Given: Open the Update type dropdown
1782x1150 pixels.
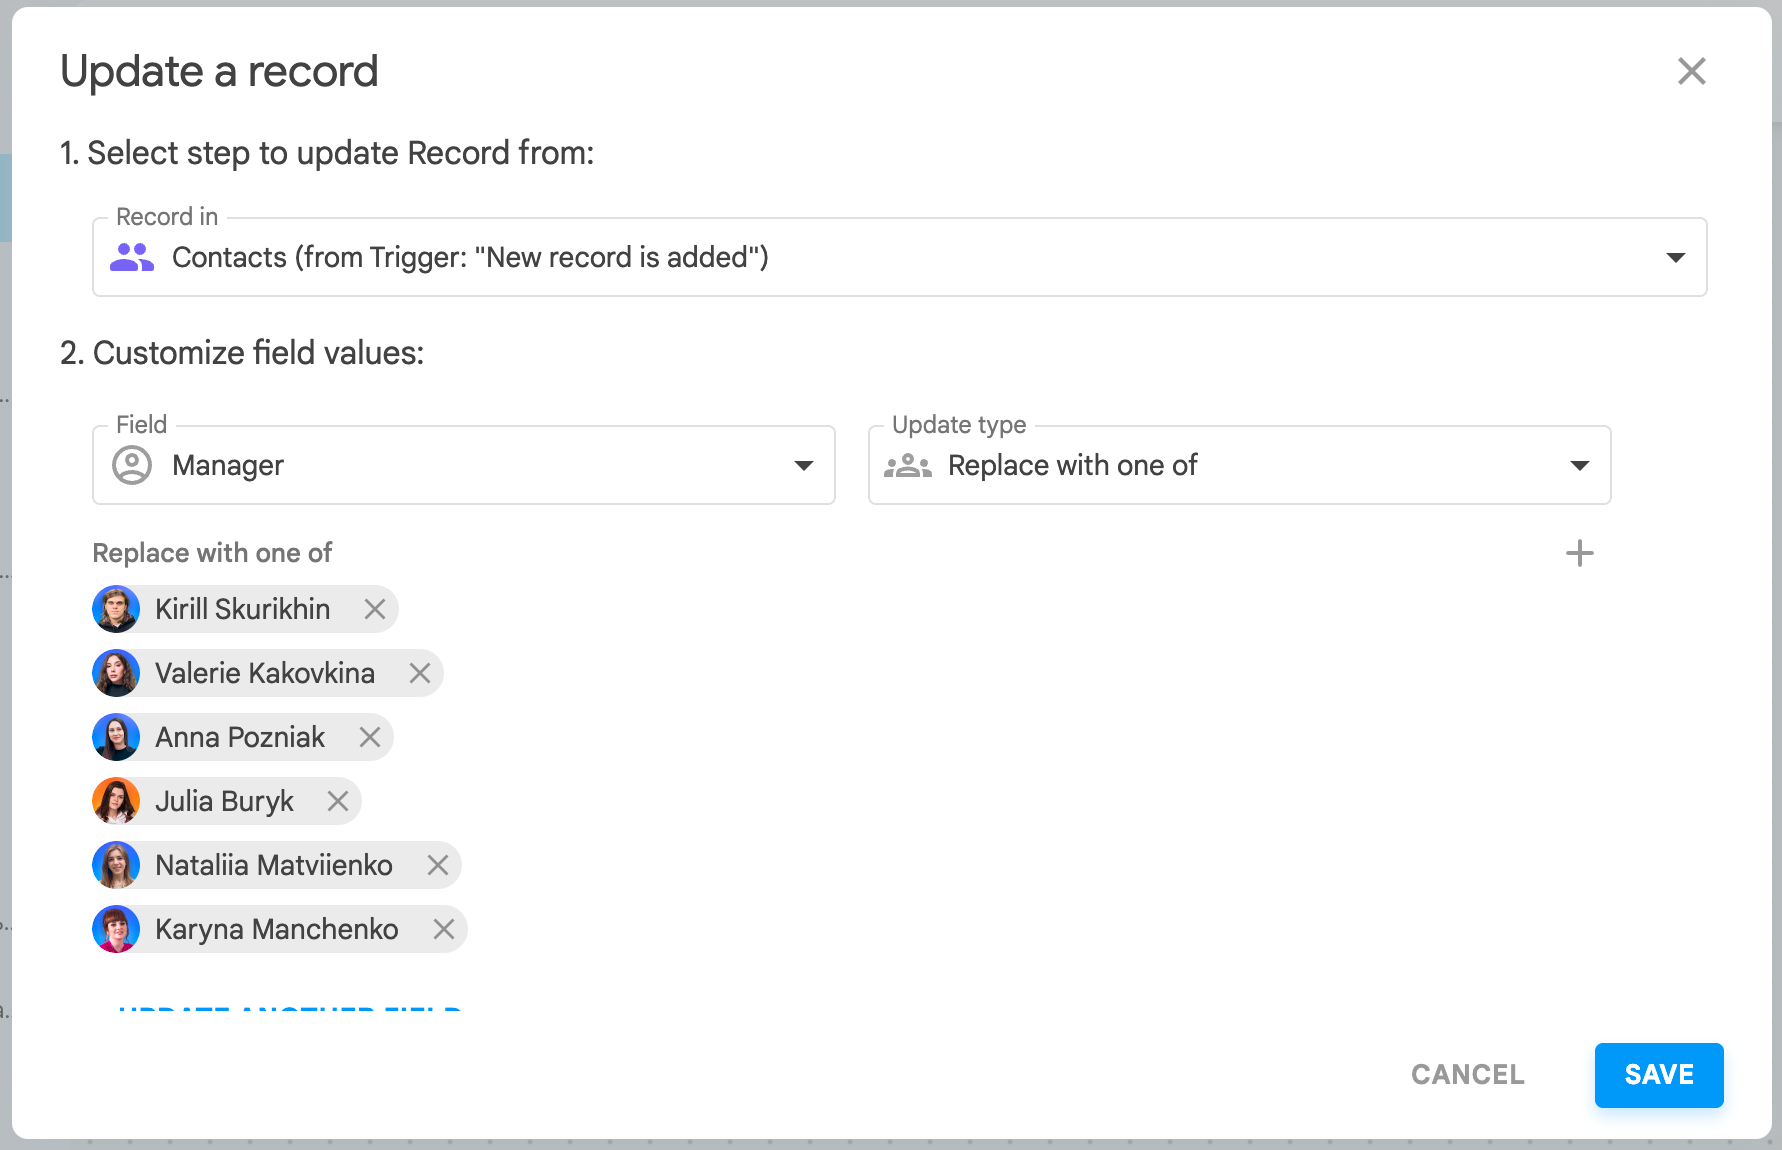Looking at the screenshot, I should tap(1580, 465).
